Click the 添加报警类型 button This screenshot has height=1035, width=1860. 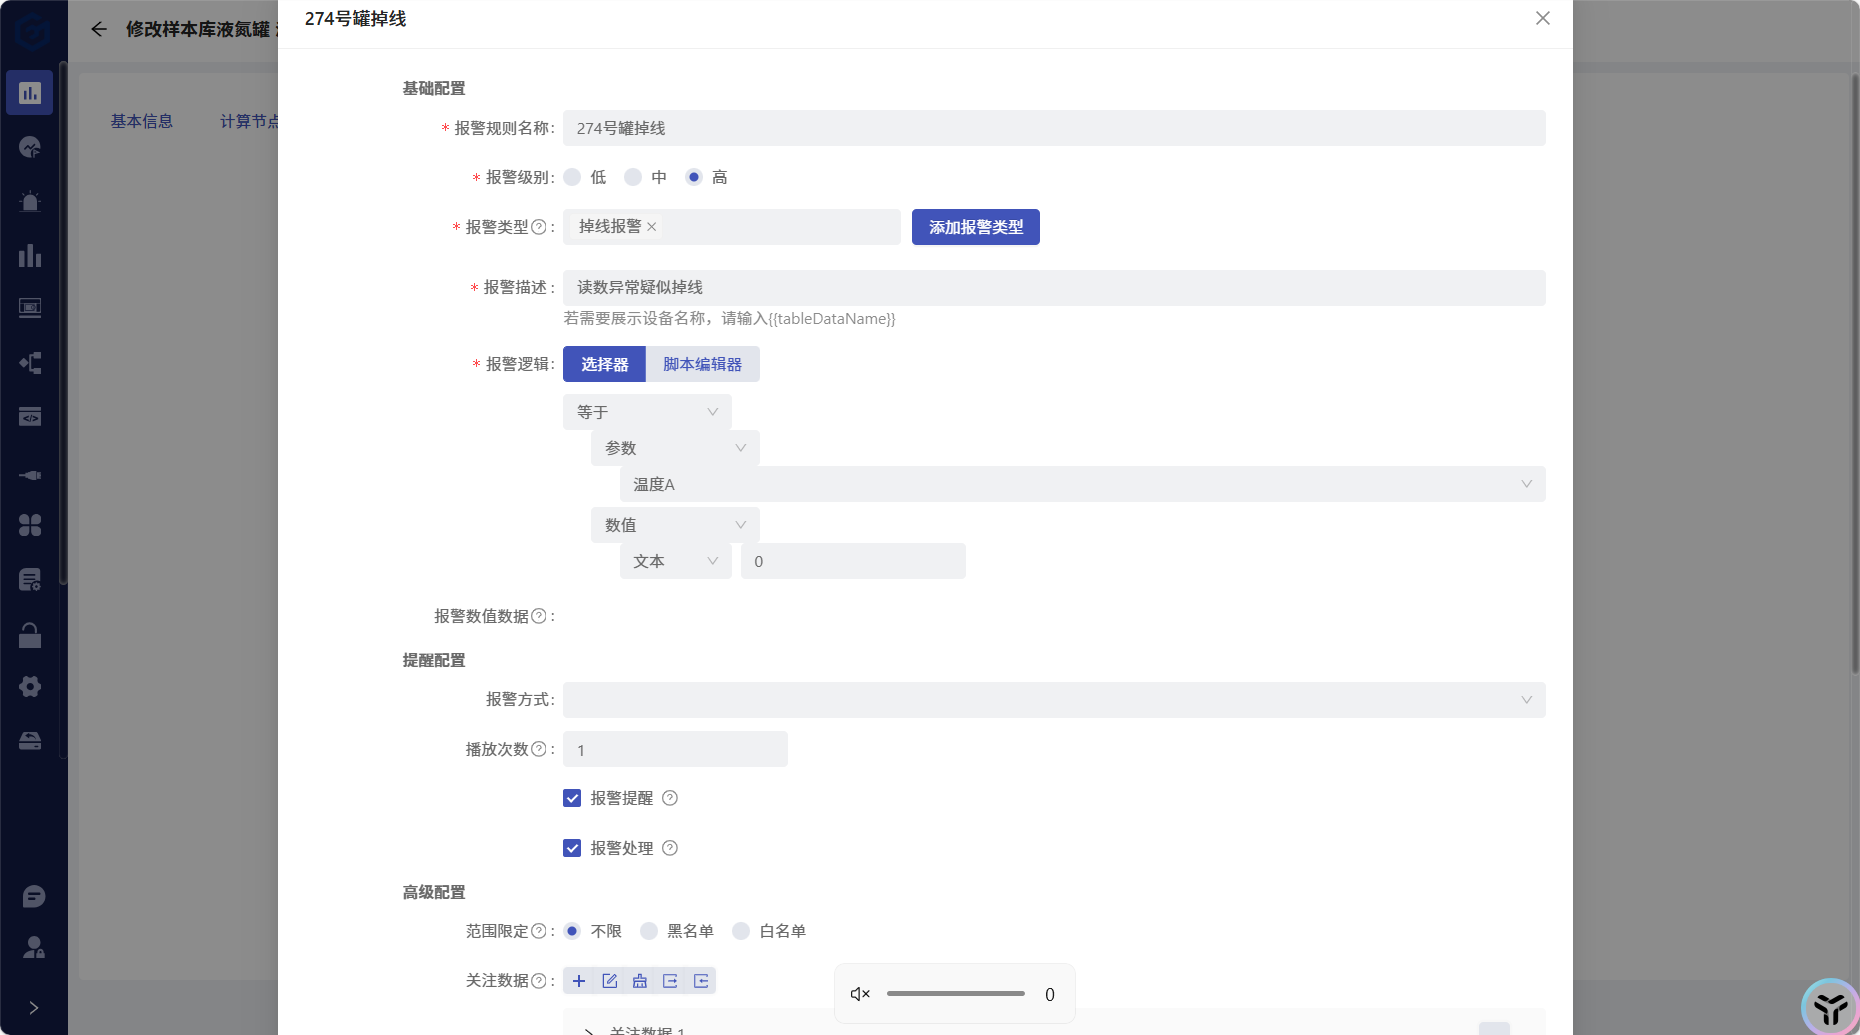(x=975, y=227)
